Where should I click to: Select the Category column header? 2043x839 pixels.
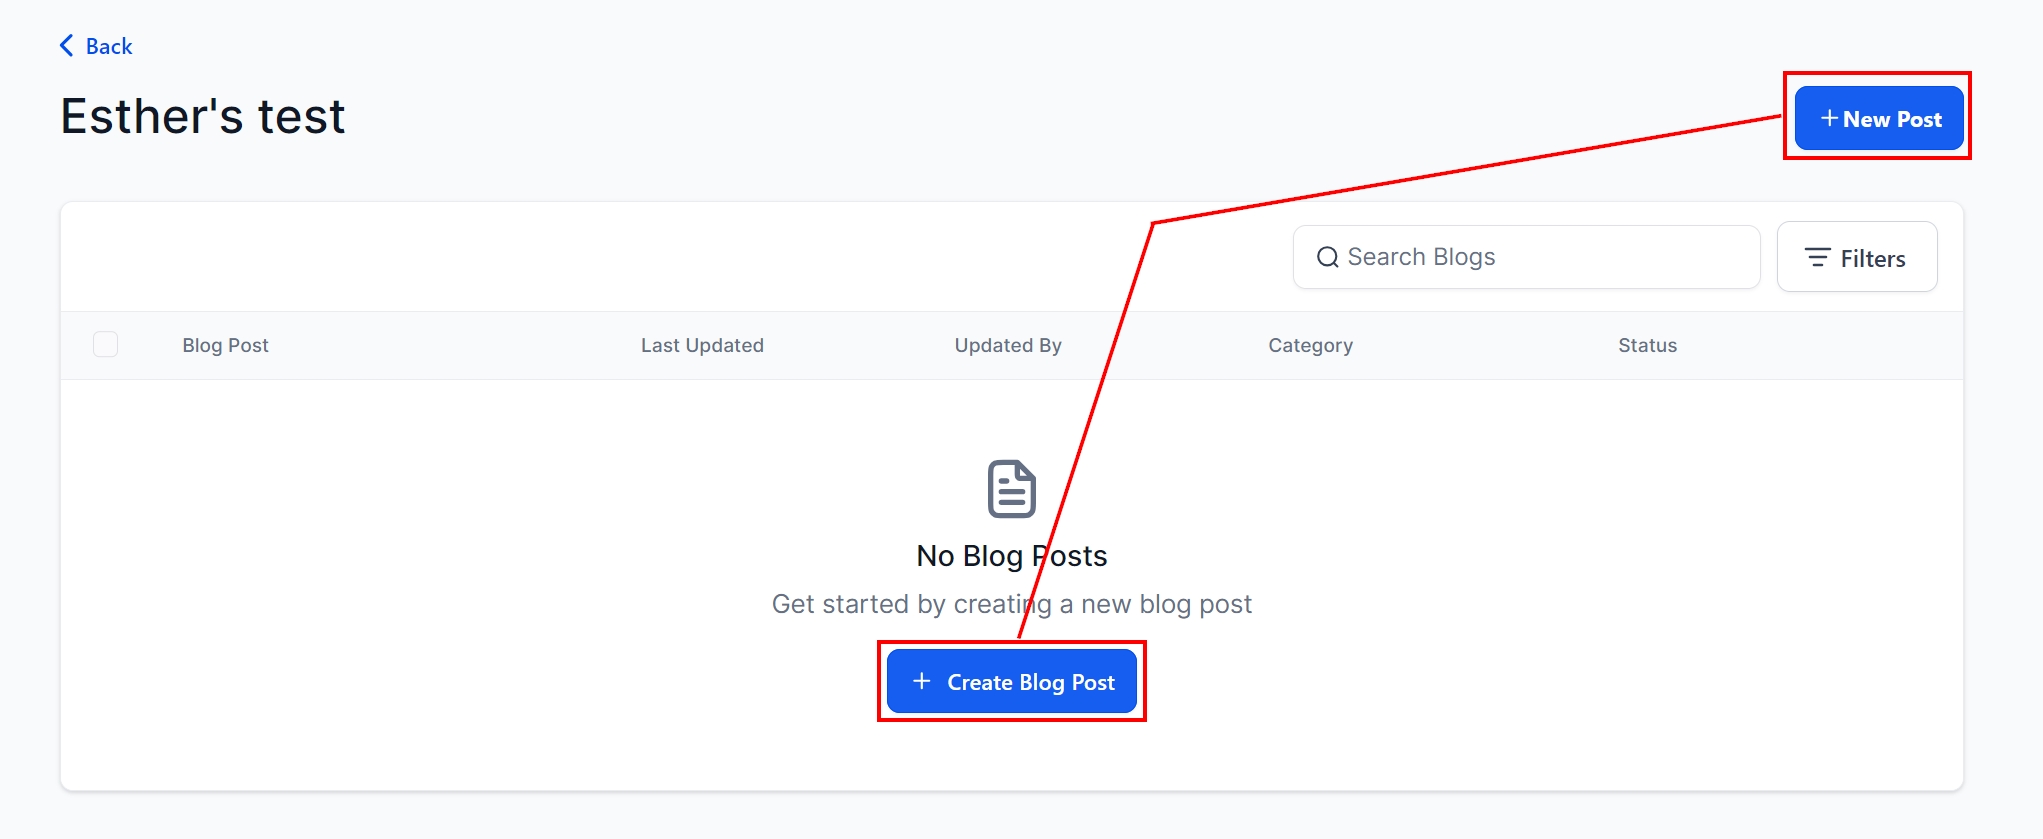1310,346
